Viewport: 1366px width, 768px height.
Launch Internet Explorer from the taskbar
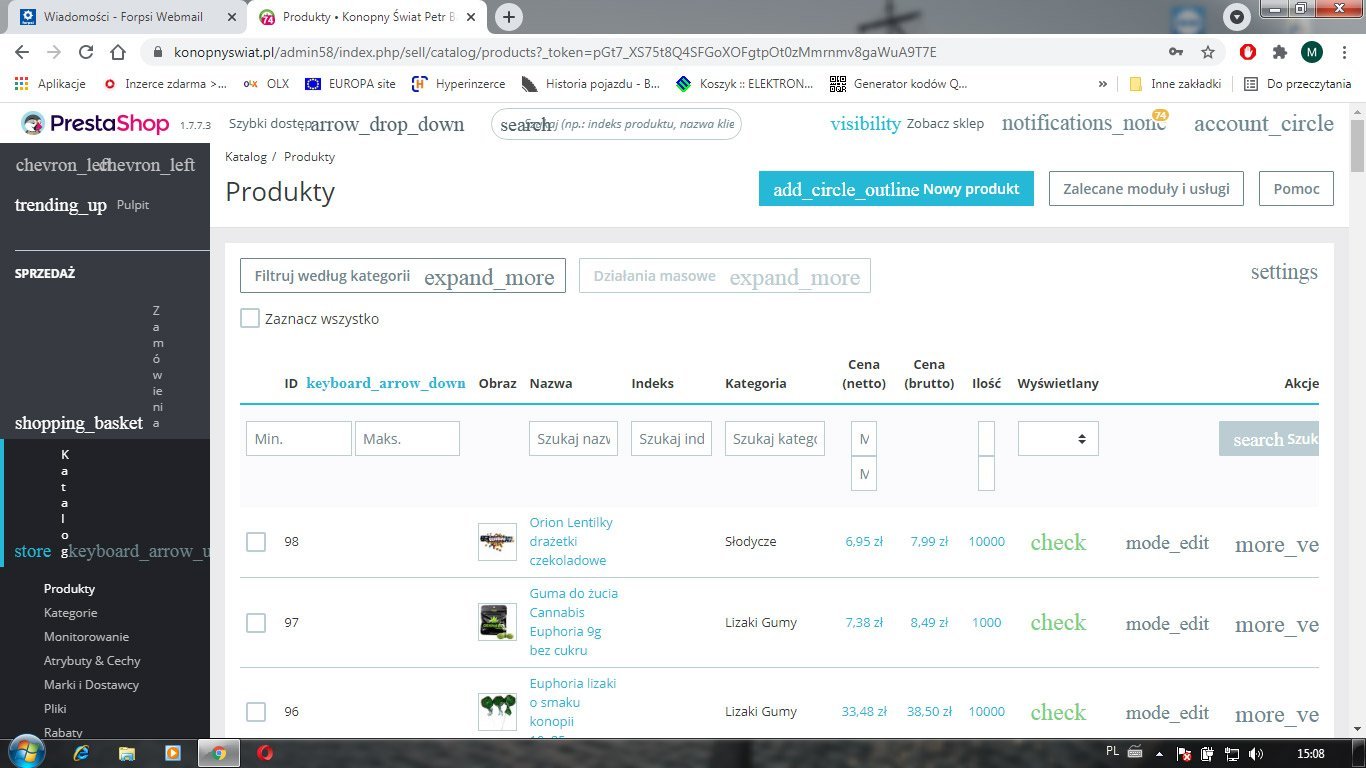(x=81, y=753)
